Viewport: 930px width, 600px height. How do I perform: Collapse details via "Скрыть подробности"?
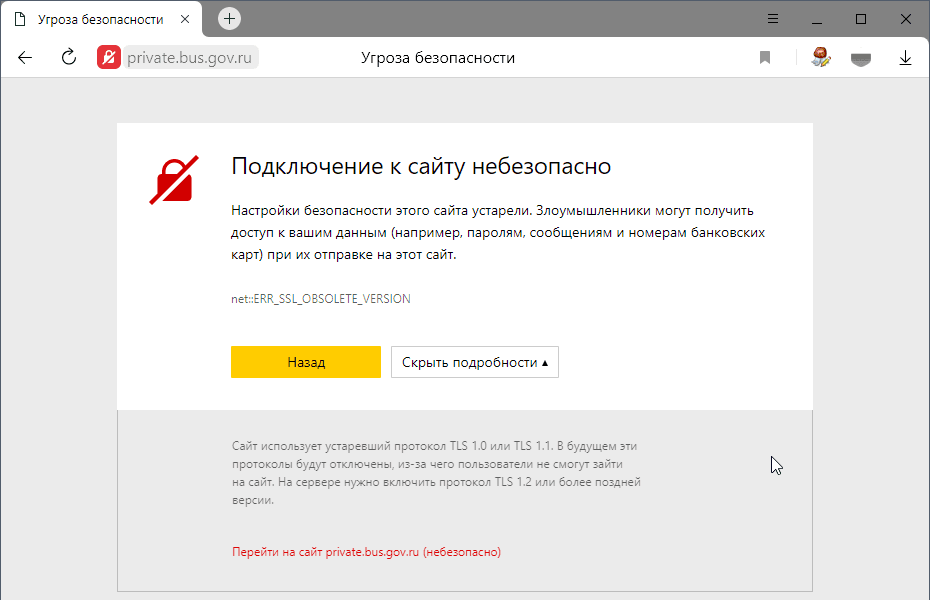click(474, 362)
